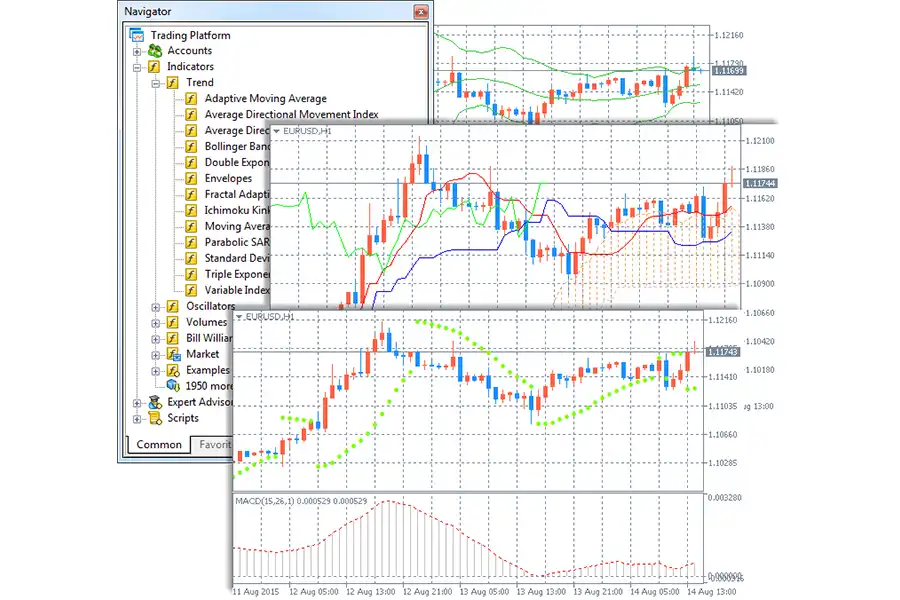Click the 1.10285 price label on lower chart
Screen dimensions: 900x600
[723, 463]
